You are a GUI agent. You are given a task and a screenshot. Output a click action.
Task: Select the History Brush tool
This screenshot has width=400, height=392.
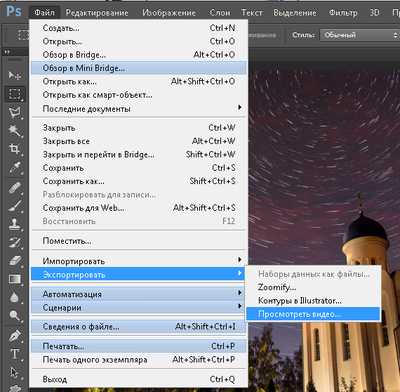(x=15, y=243)
